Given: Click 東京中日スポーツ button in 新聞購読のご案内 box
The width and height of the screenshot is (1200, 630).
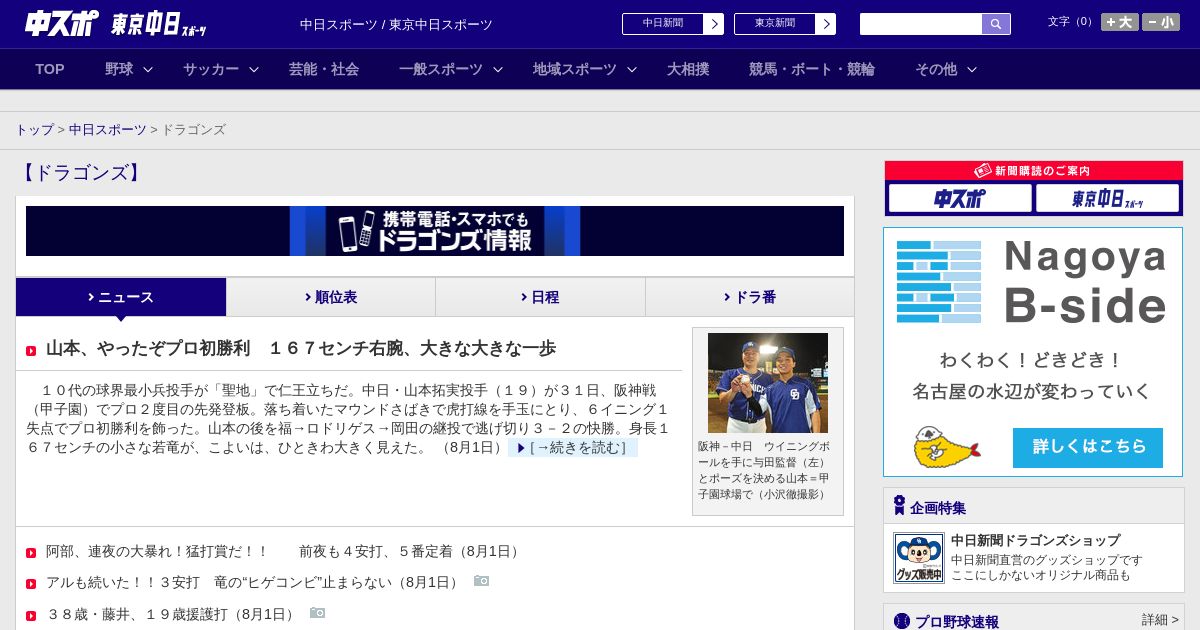Looking at the screenshot, I should pos(1107,198).
